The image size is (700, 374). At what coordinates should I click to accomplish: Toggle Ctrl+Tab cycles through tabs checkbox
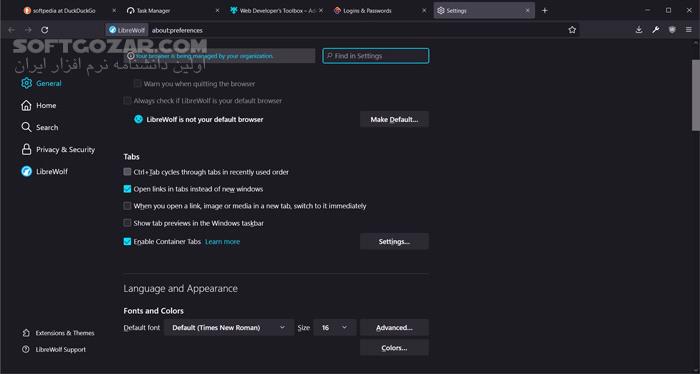click(127, 172)
